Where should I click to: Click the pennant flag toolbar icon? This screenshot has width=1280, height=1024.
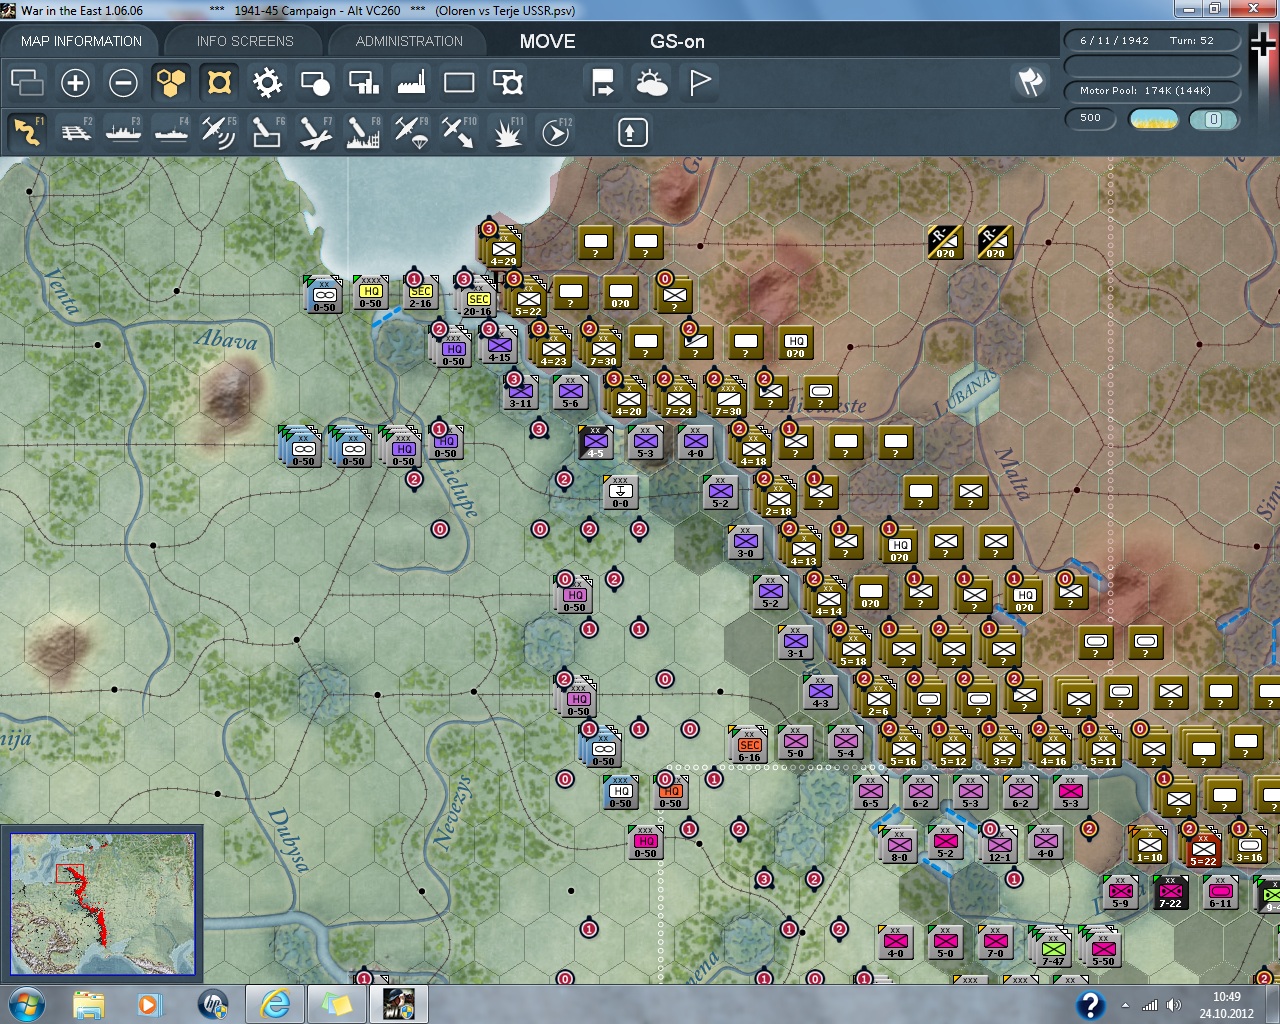[699, 82]
